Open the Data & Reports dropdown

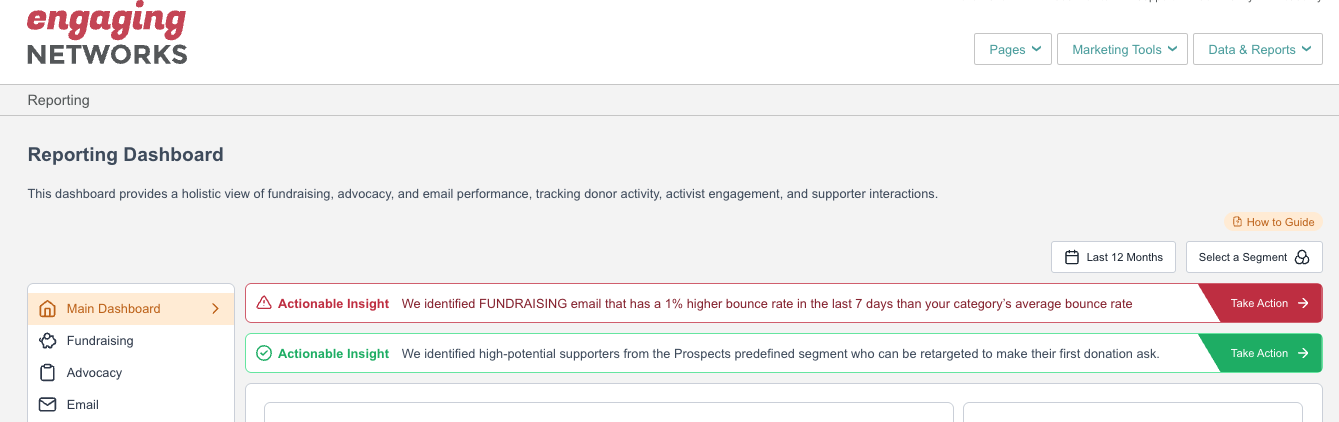click(1257, 49)
